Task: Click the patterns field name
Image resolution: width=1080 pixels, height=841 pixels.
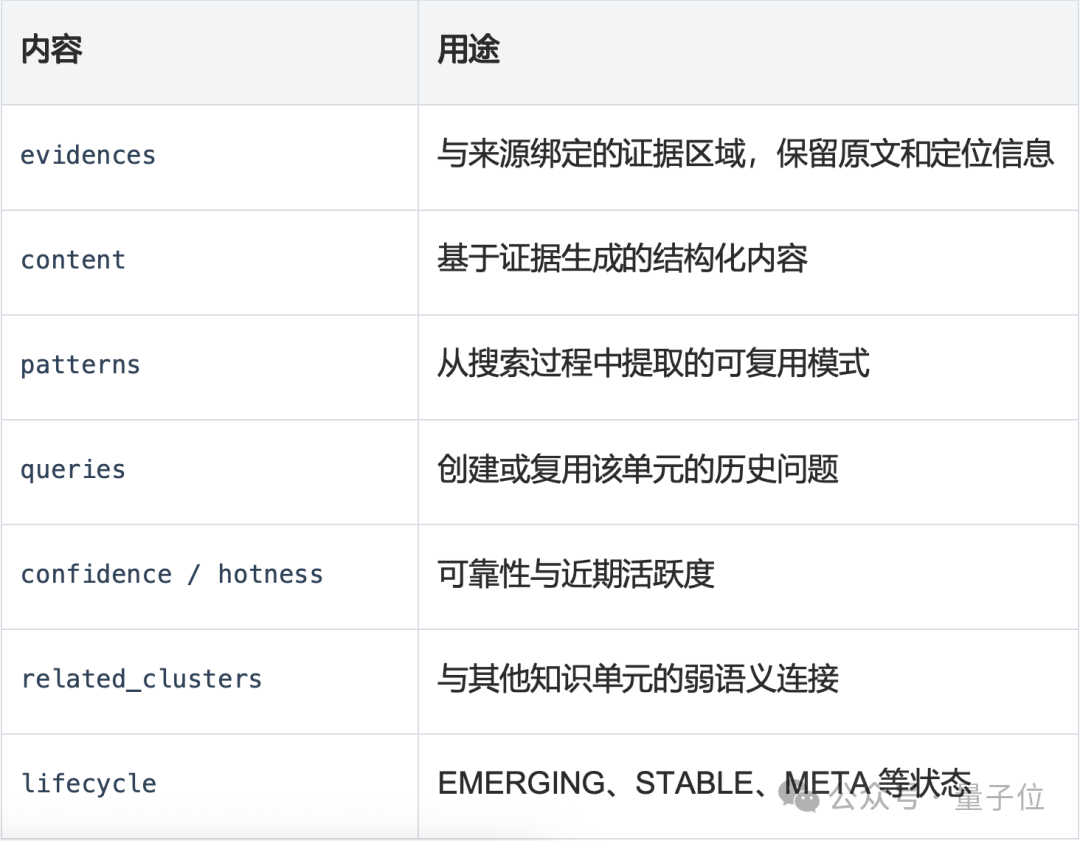Action: tap(81, 365)
